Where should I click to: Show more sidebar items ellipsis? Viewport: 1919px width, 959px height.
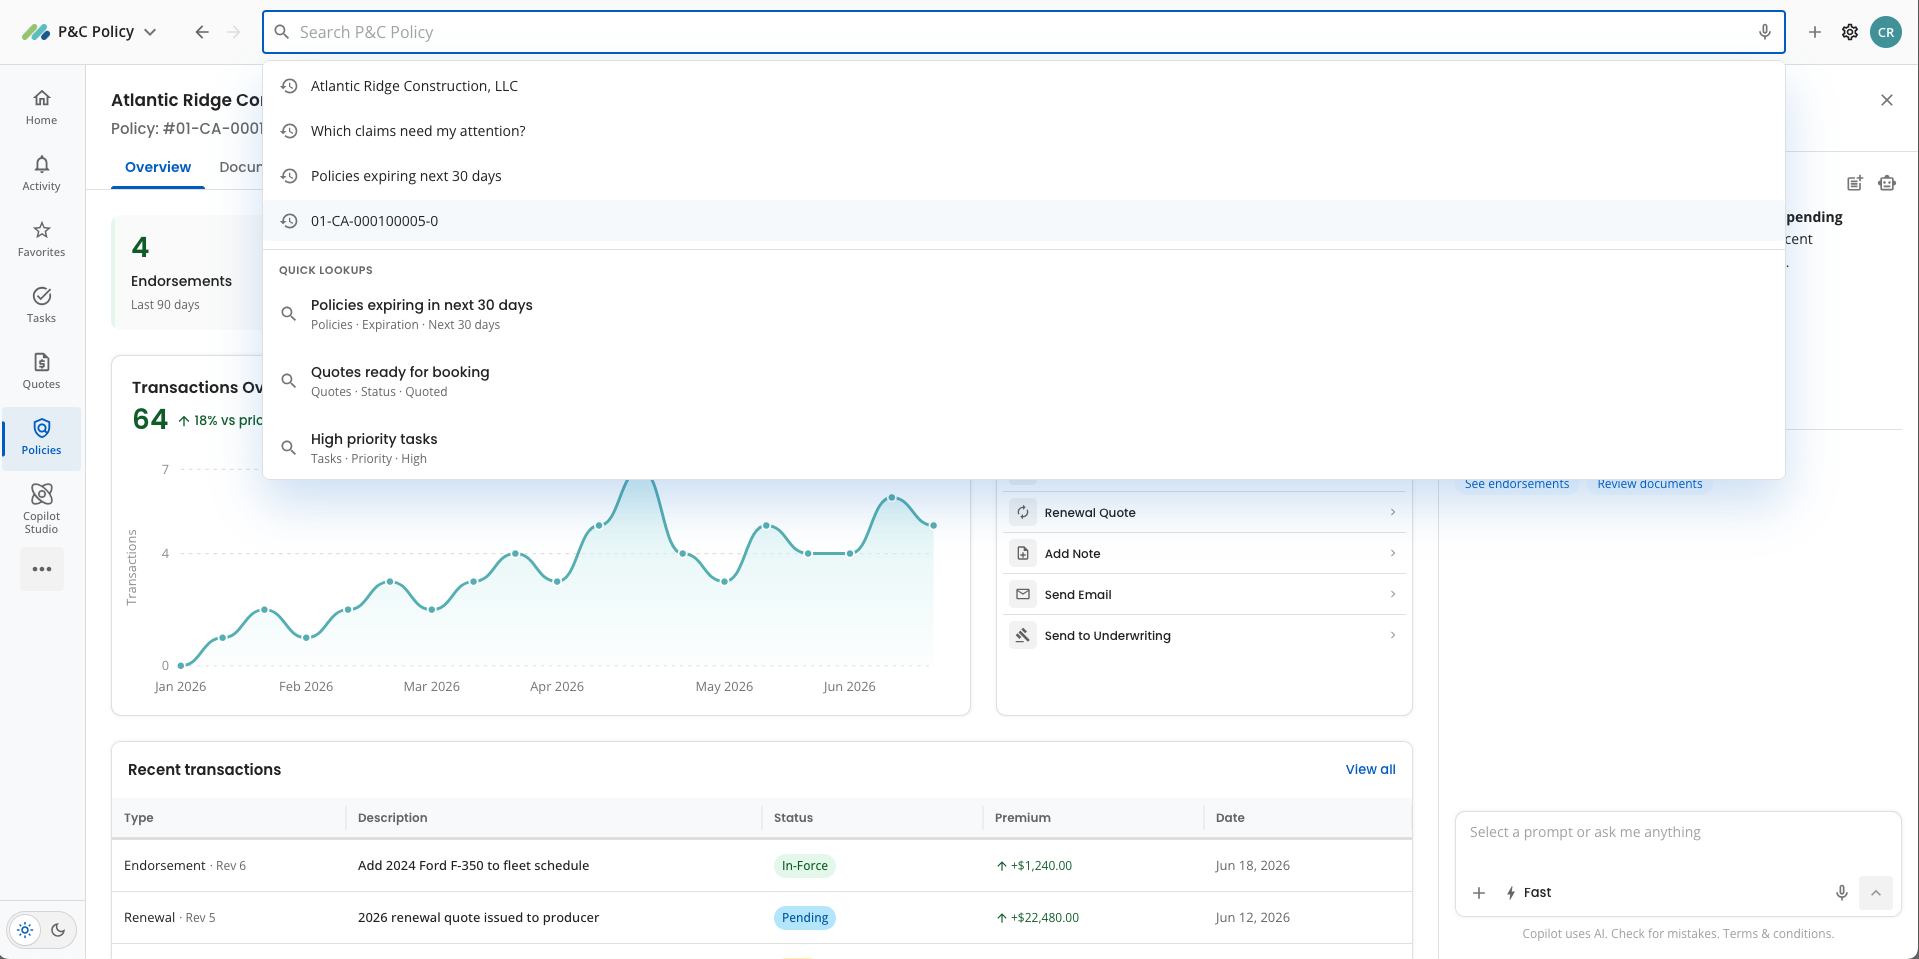tap(42, 569)
